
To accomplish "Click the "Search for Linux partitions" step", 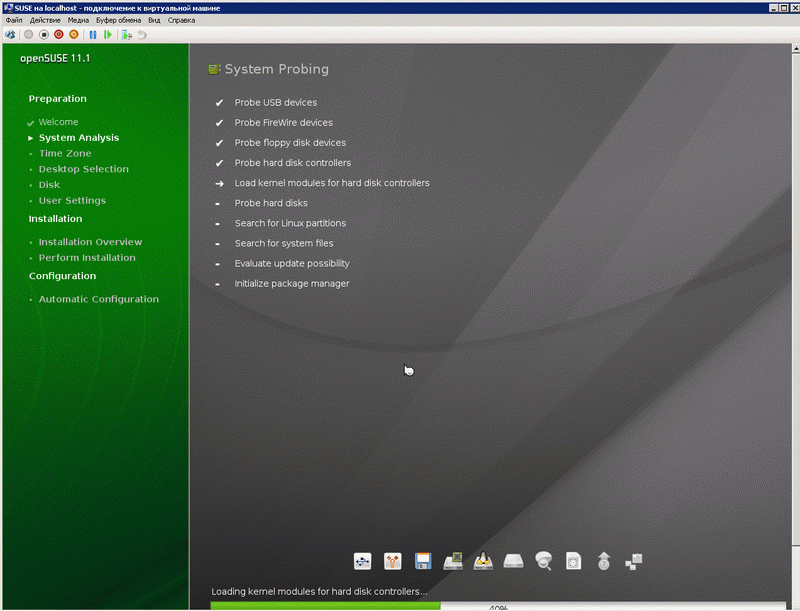I will pyautogui.click(x=290, y=223).
